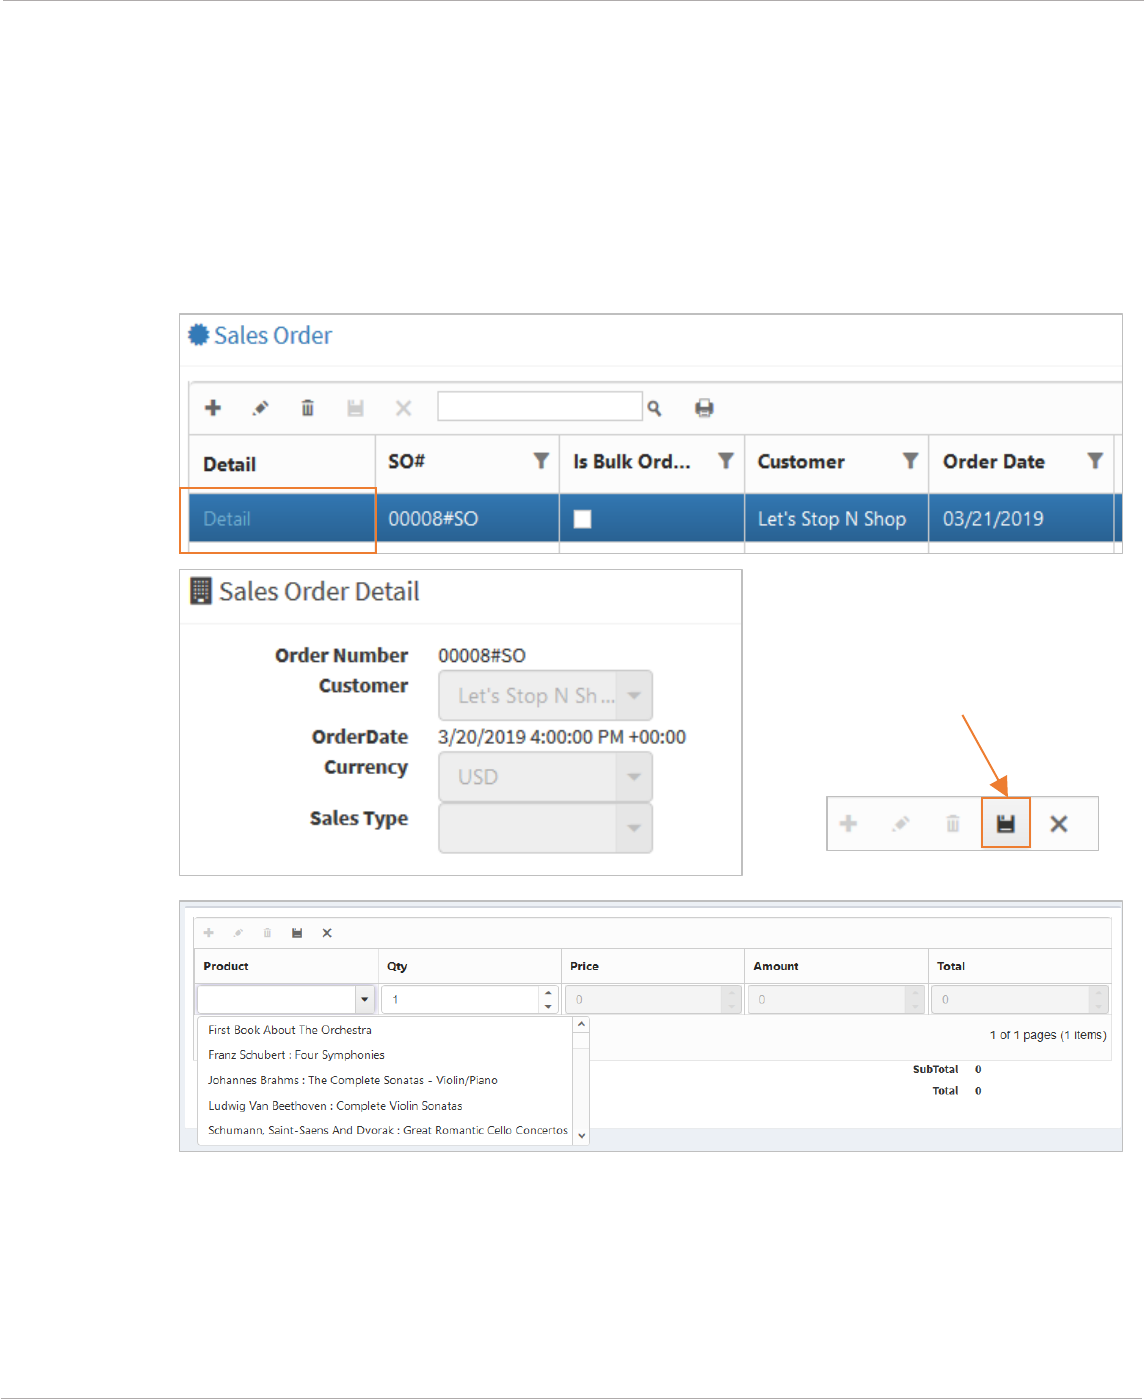Image resolution: width=1144 pixels, height=1399 pixels.
Task: Select Ludwig Van Beethoven : Complete Violin Sonatas
Action: tap(335, 1106)
